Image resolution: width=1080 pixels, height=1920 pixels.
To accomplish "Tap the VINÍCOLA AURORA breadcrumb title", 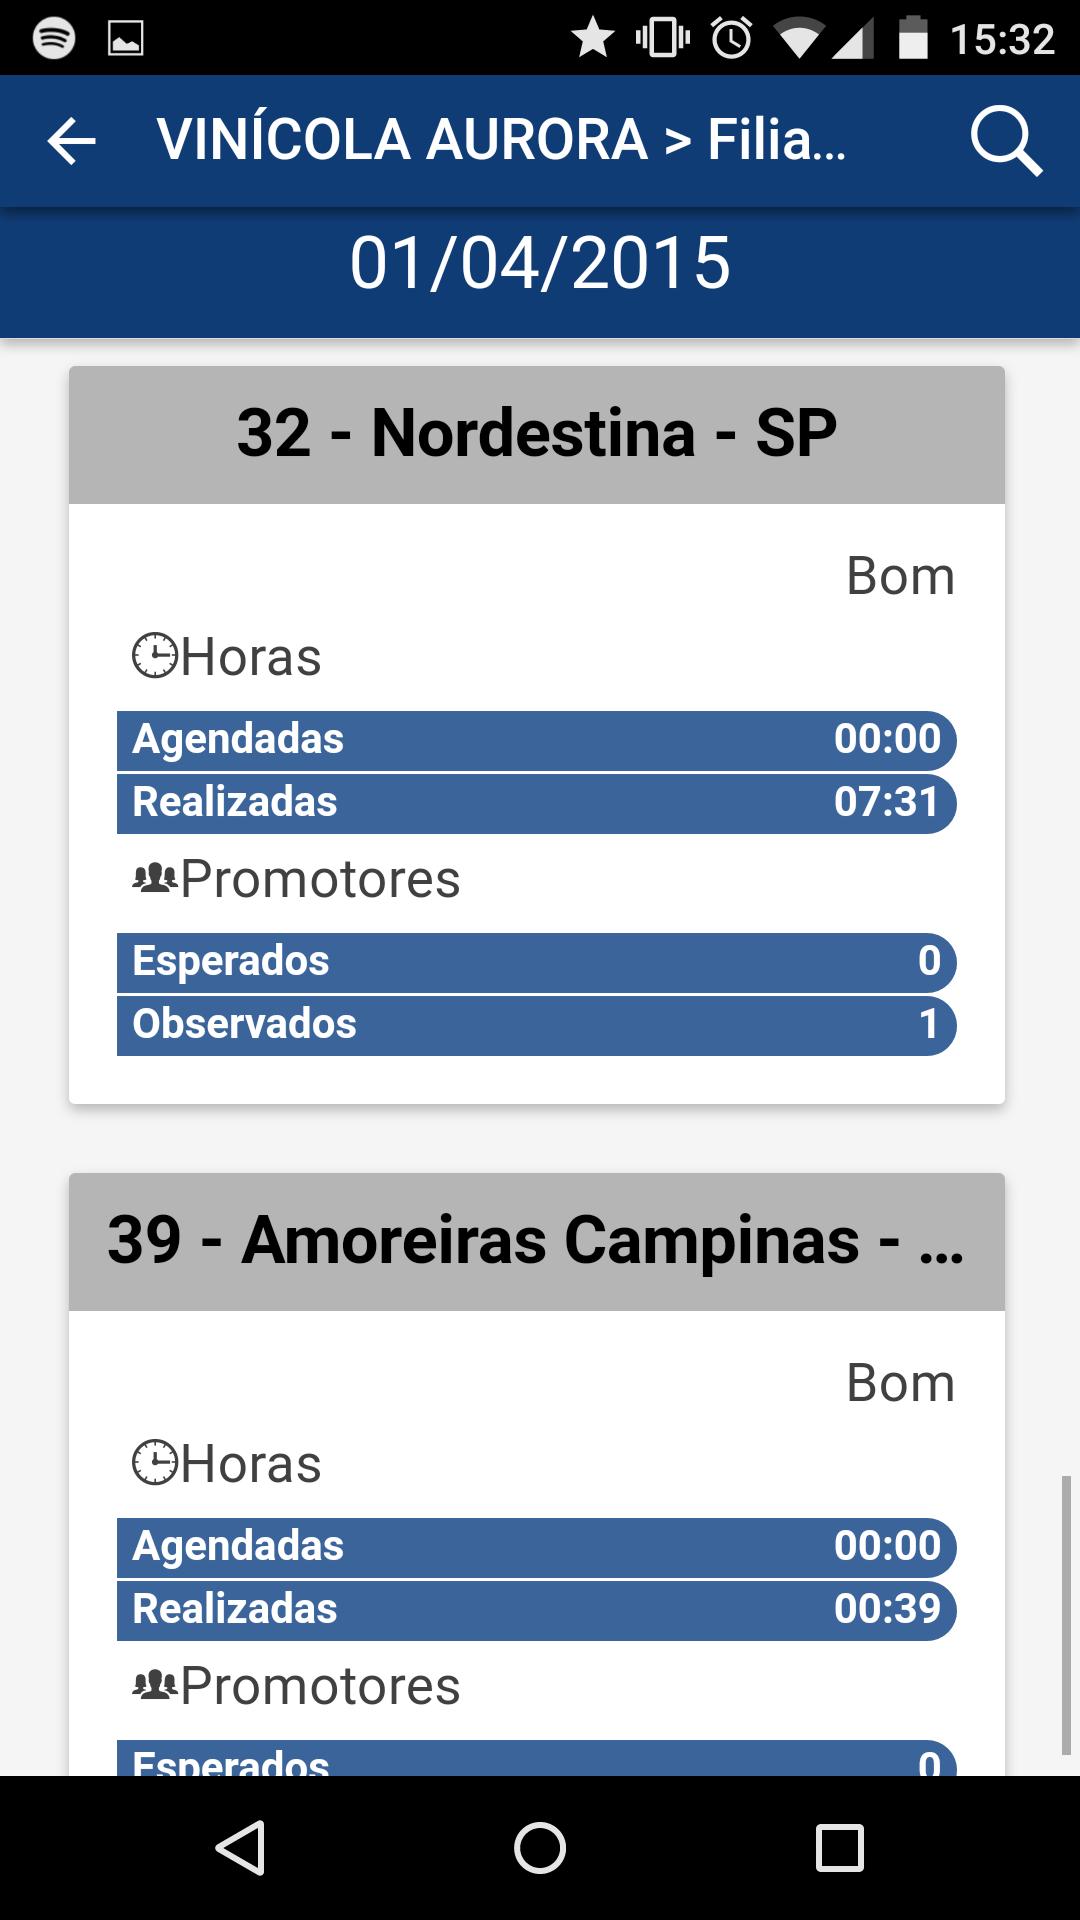I will pyautogui.click(x=502, y=141).
